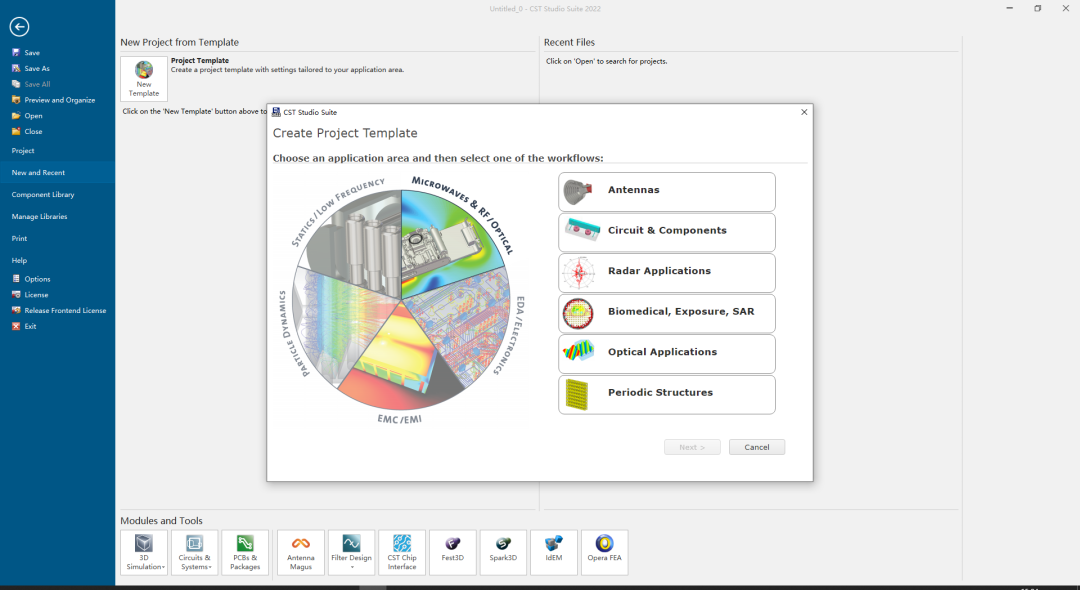The image size is (1080, 590).
Task: Open the Fest3D module
Action: pyautogui.click(x=453, y=552)
